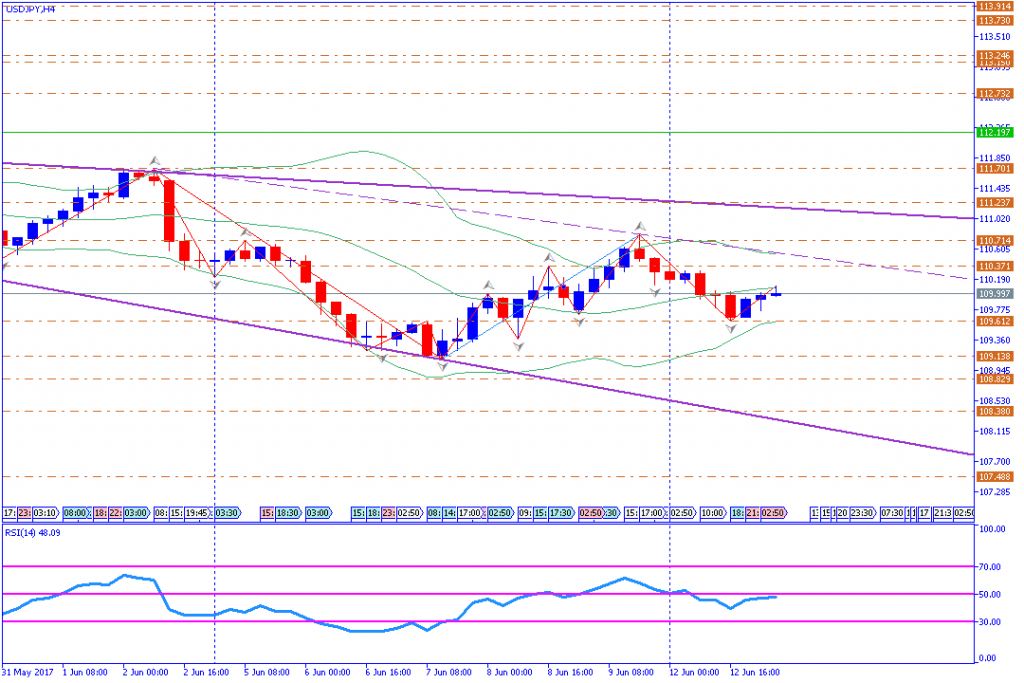Select the 108.380 price level label

point(993,411)
